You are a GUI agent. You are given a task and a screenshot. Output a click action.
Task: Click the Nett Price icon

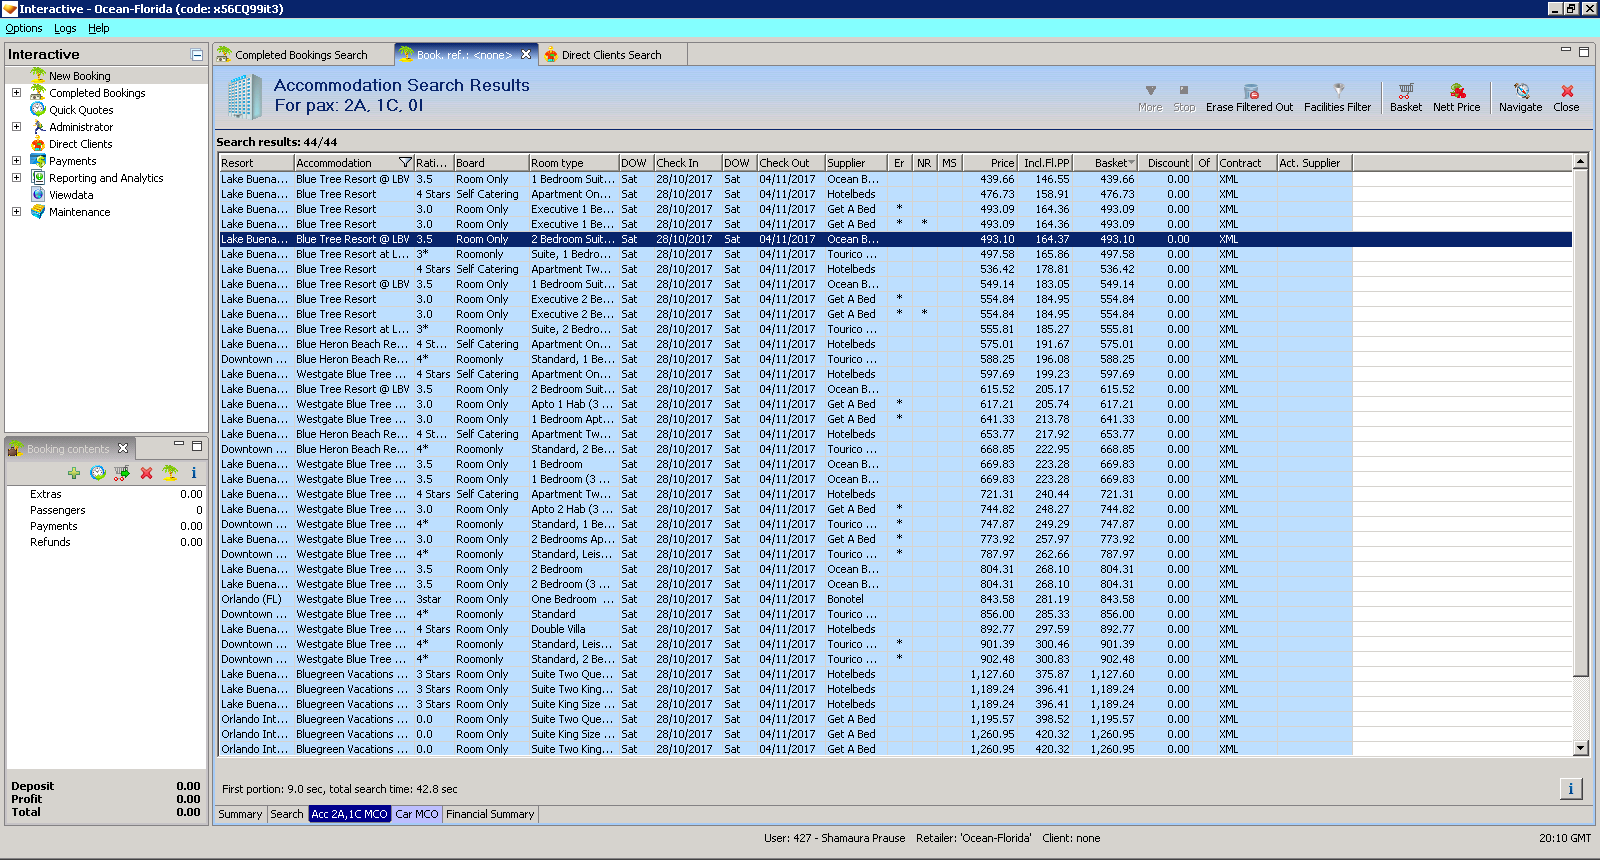click(x=1457, y=91)
